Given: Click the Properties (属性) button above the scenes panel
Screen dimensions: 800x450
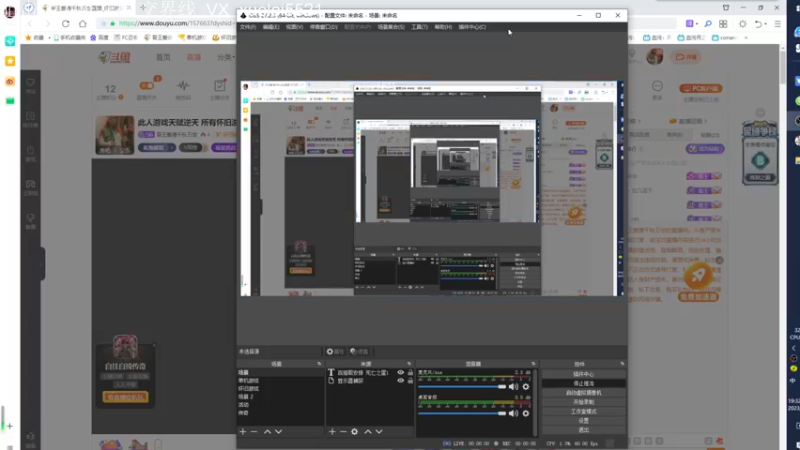Looking at the screenshot, I should 335,352.
